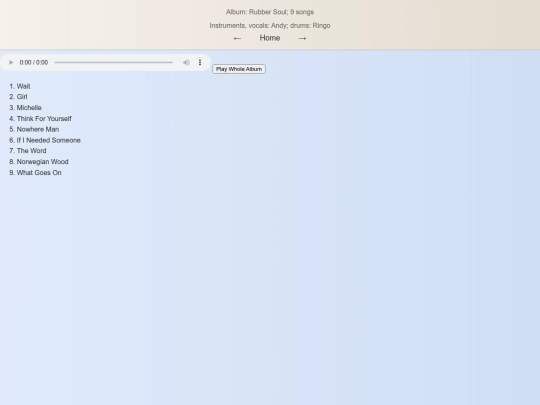Click the 0:00 / 0:00 time display
This screenshot has width=540, height=405.
tap(34, 62)
